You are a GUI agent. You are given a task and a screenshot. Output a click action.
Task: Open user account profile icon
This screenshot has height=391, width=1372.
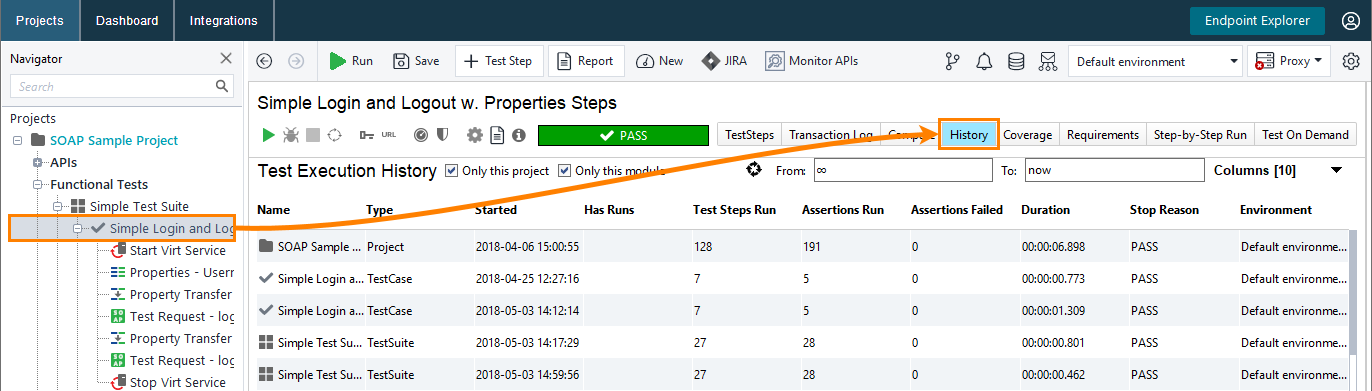1351,20
